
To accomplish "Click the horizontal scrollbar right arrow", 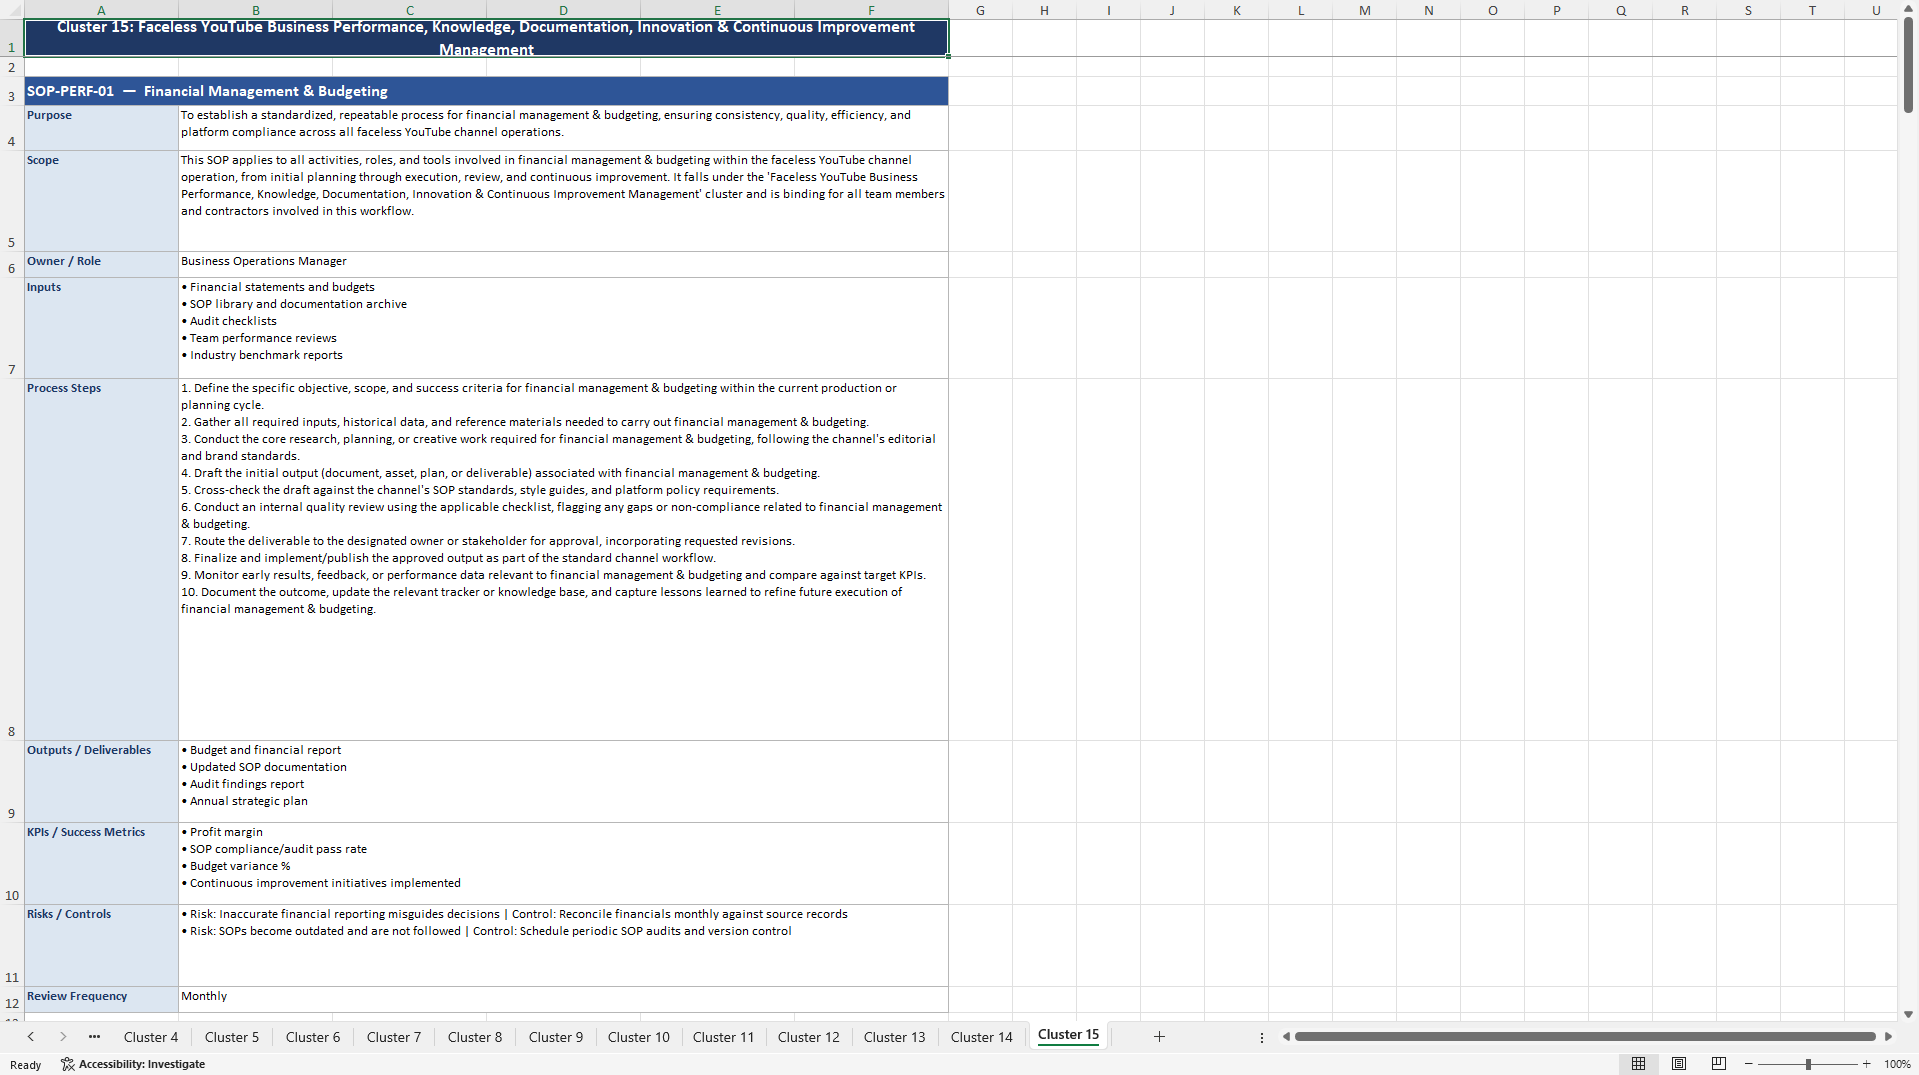I will click(1888, 1037).
